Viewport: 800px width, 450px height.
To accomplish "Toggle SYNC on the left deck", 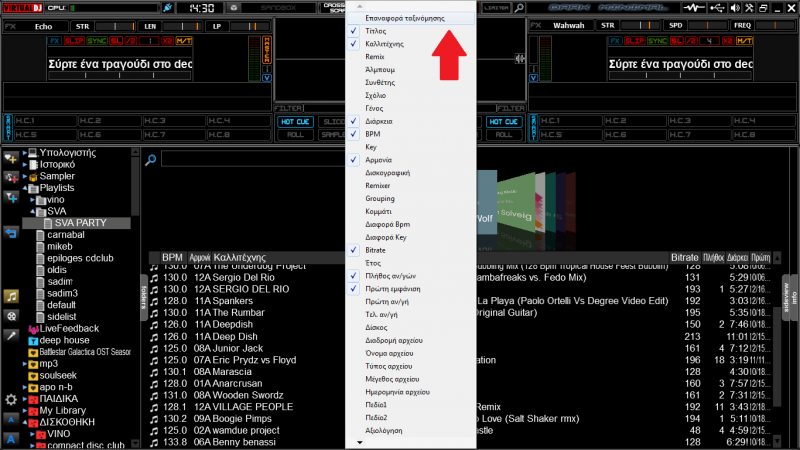I will coord(97,41).
